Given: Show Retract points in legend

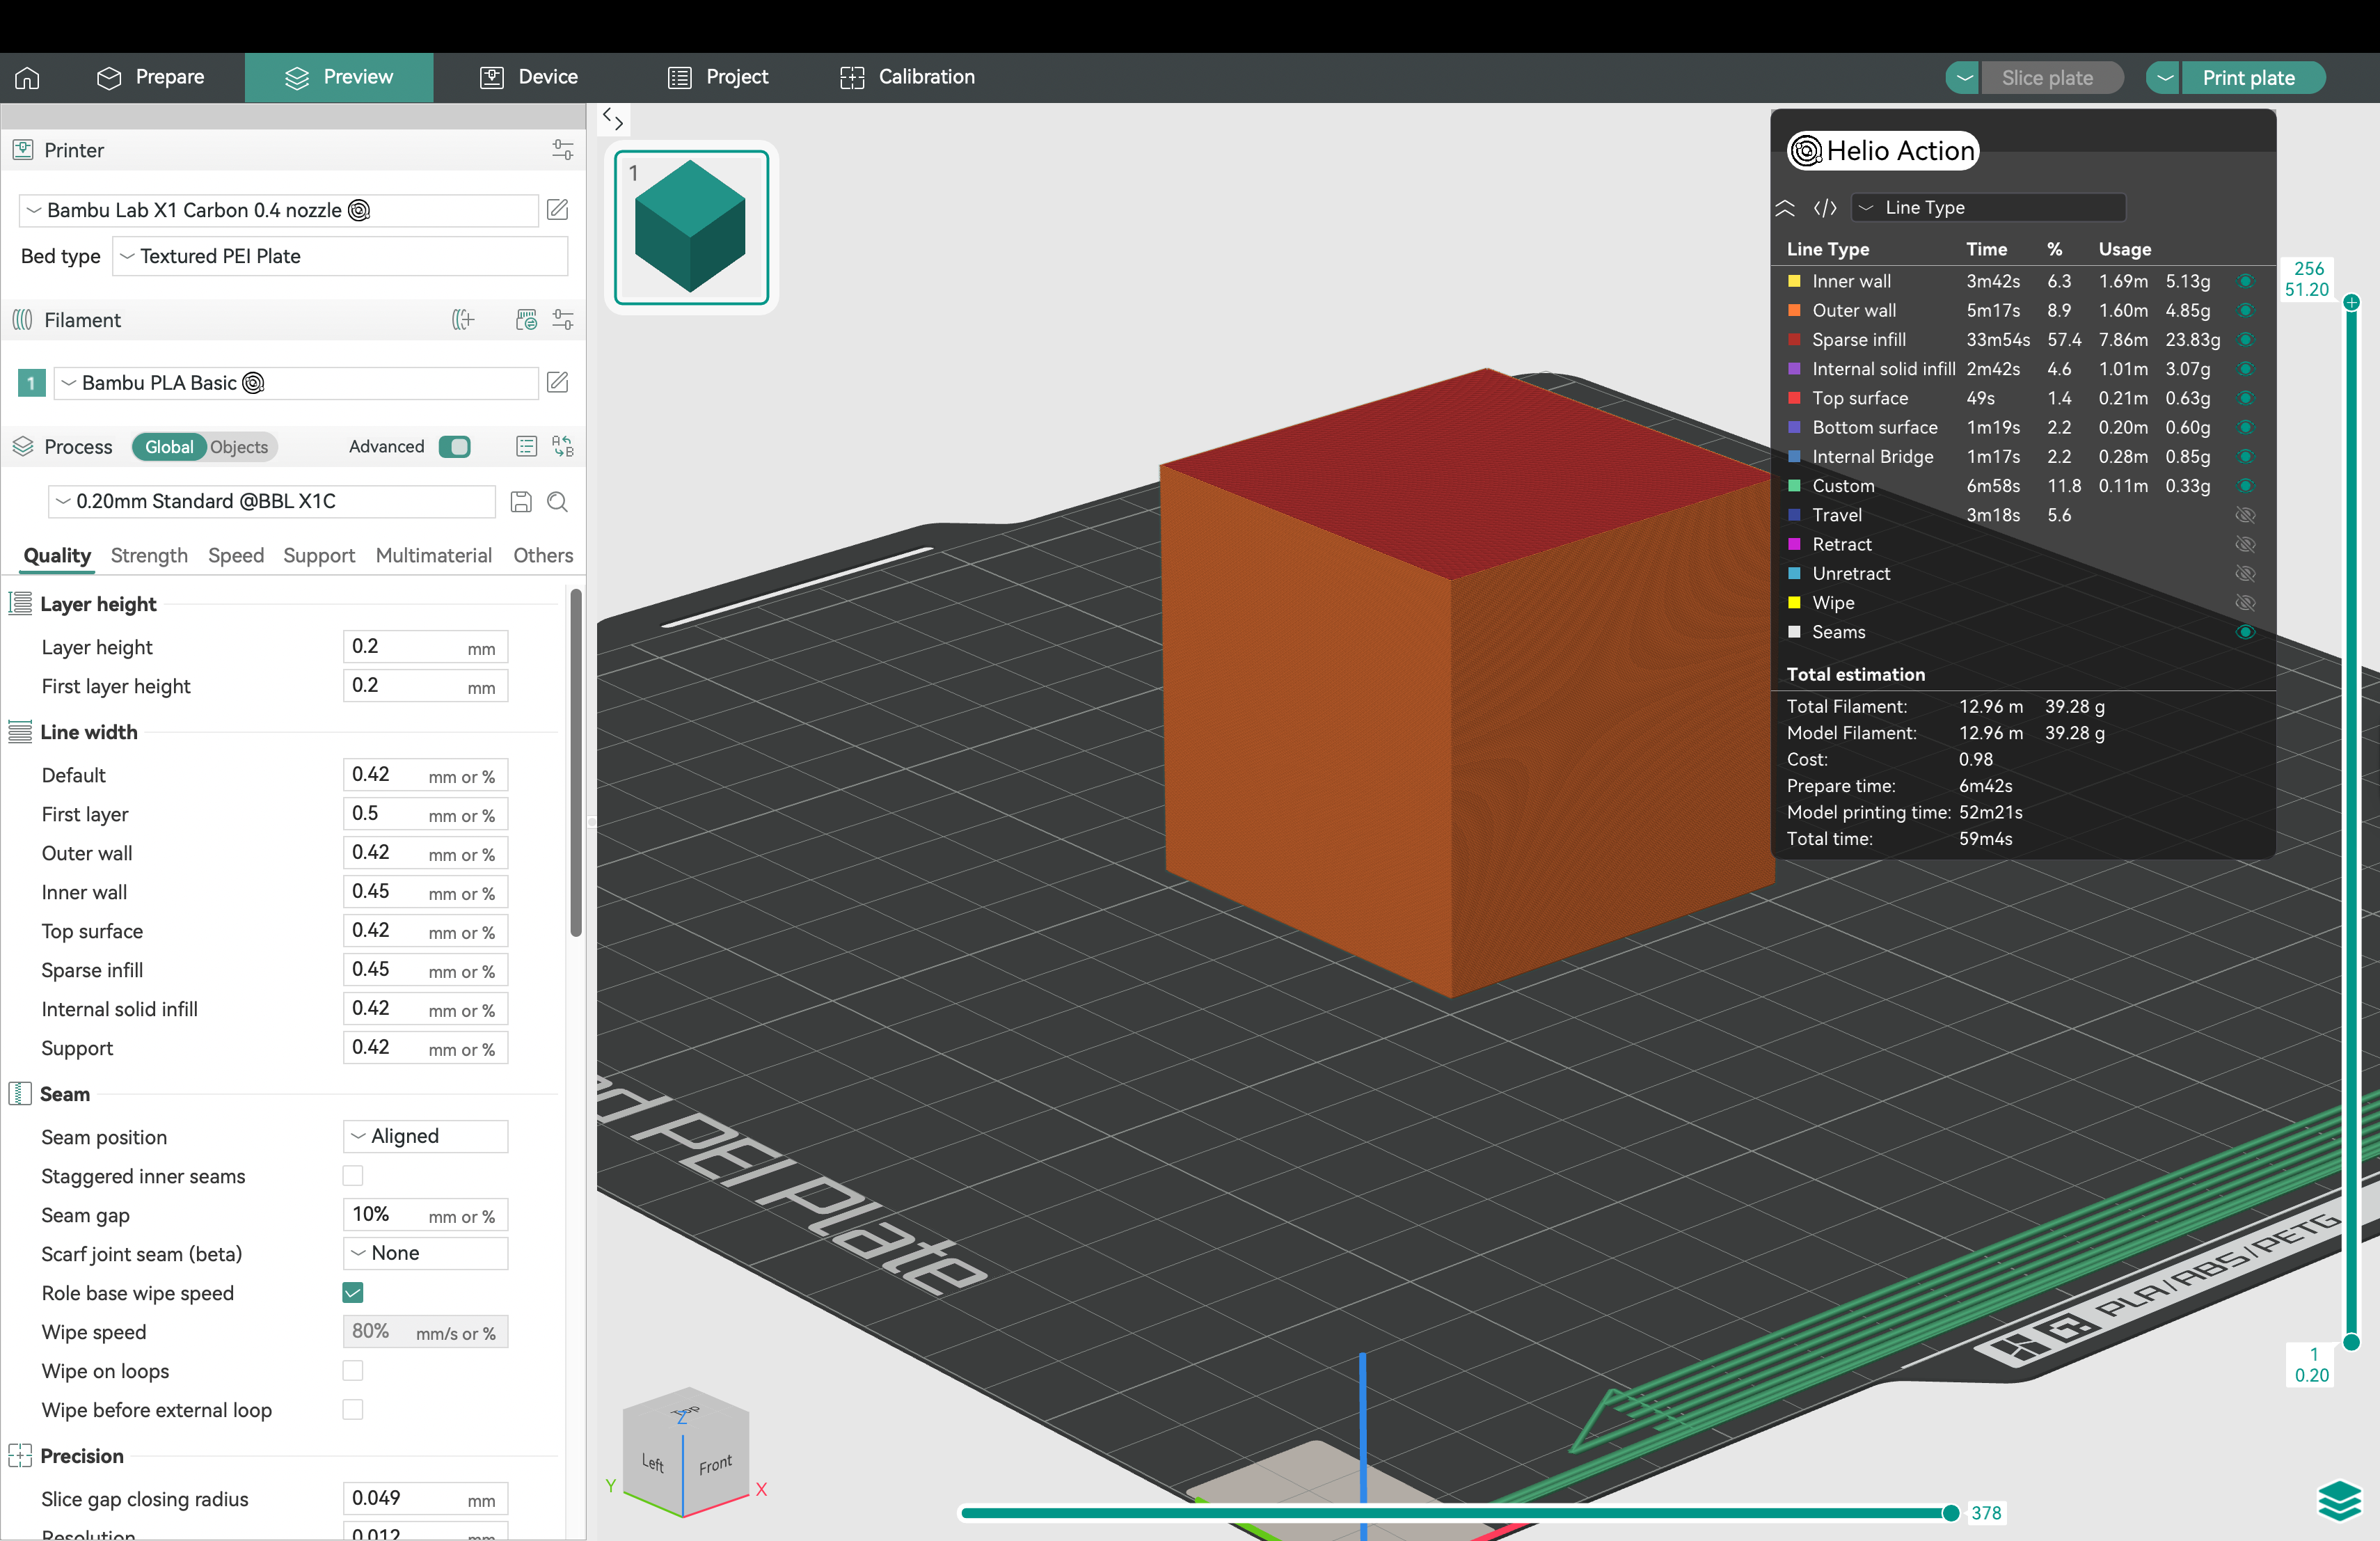Looking at the screenshot, I should pos(2245,544).
